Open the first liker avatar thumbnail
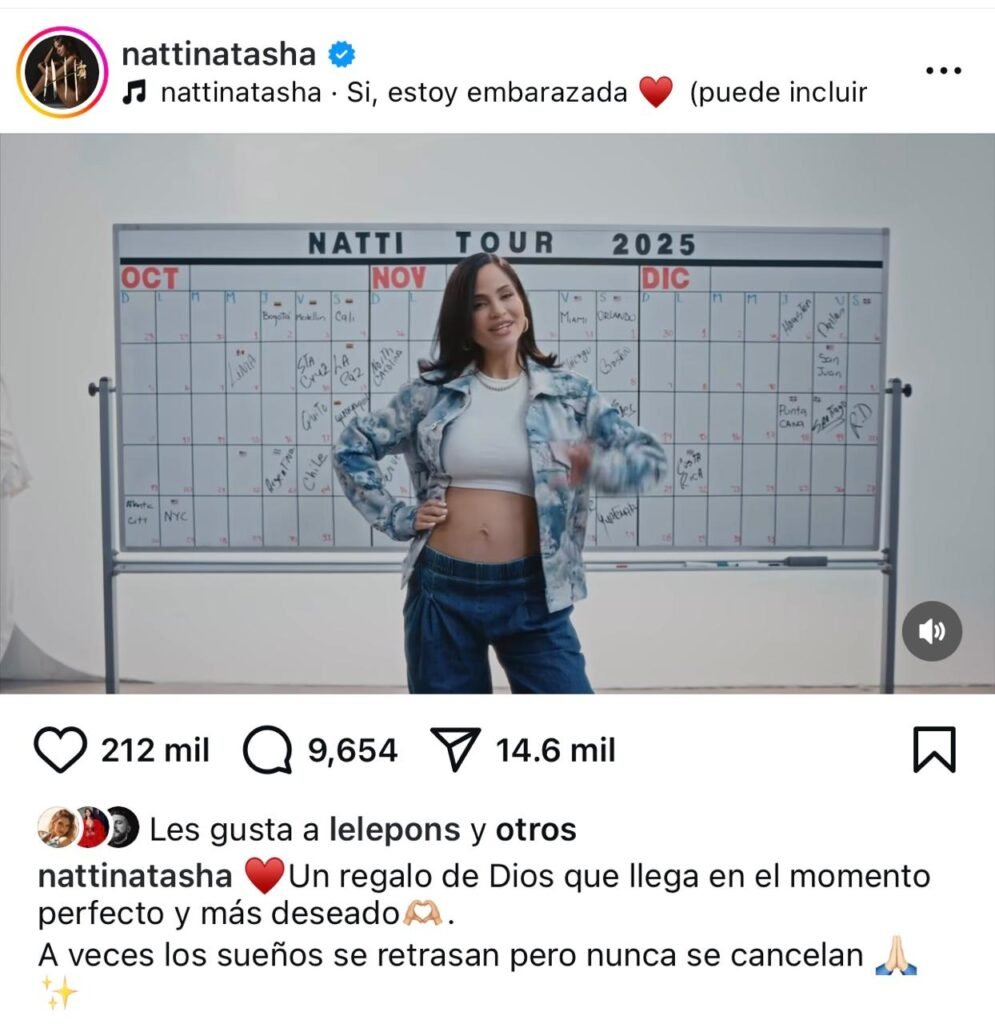 57,827
